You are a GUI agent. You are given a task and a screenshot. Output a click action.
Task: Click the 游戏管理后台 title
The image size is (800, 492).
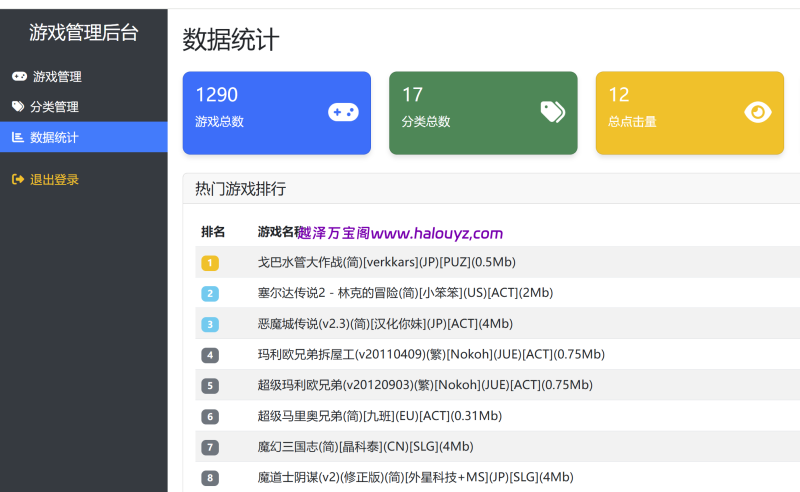84,33
